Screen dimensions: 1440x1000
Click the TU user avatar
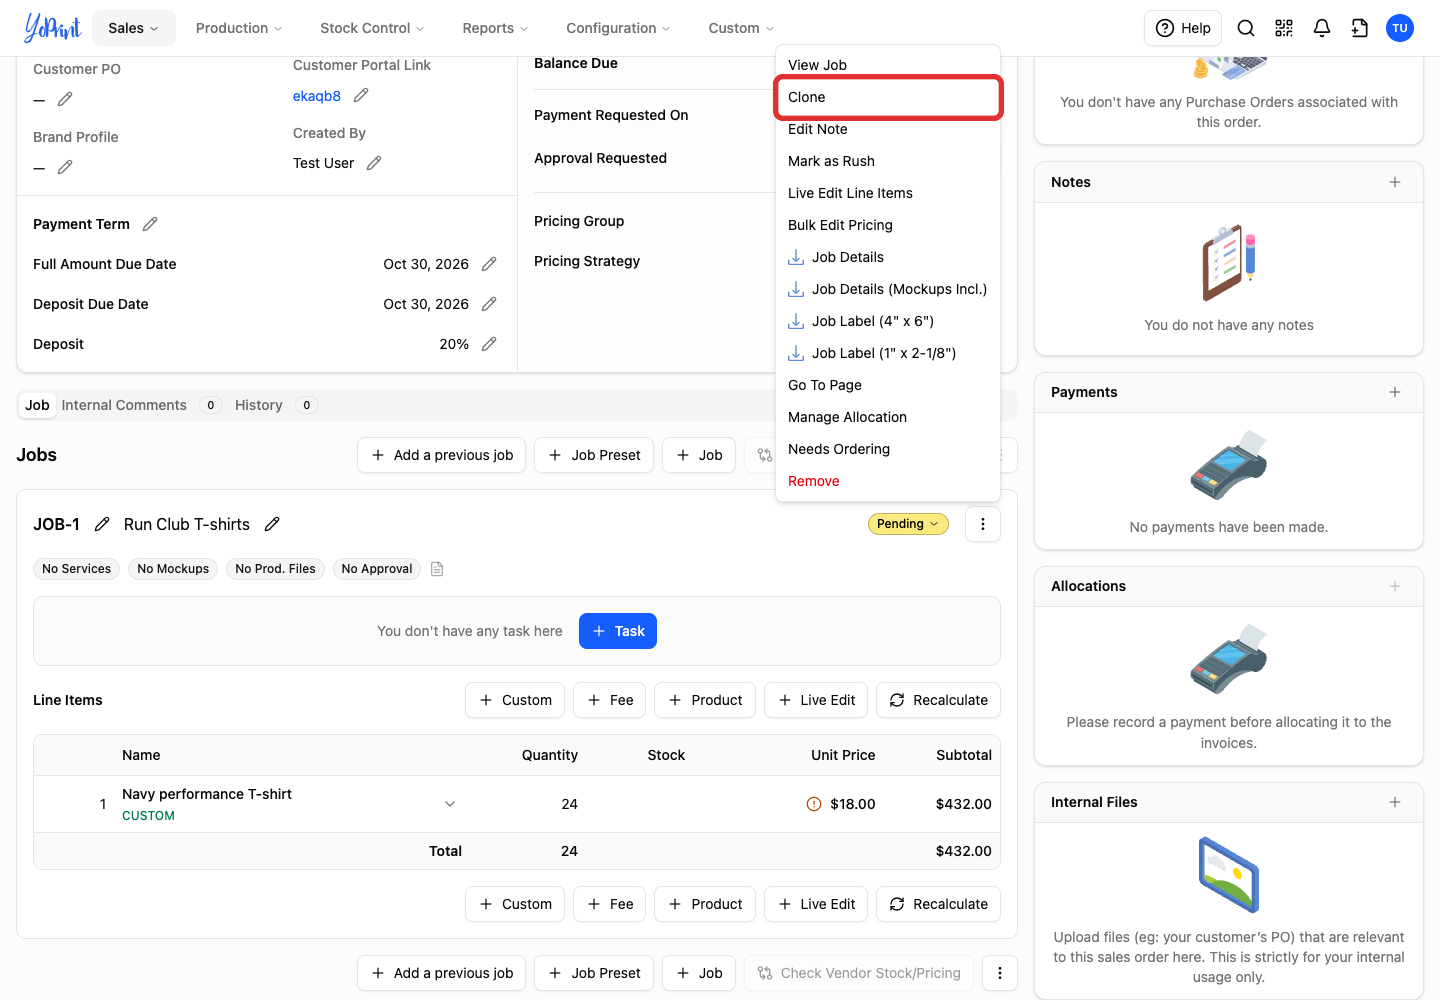click(1400, 28)
